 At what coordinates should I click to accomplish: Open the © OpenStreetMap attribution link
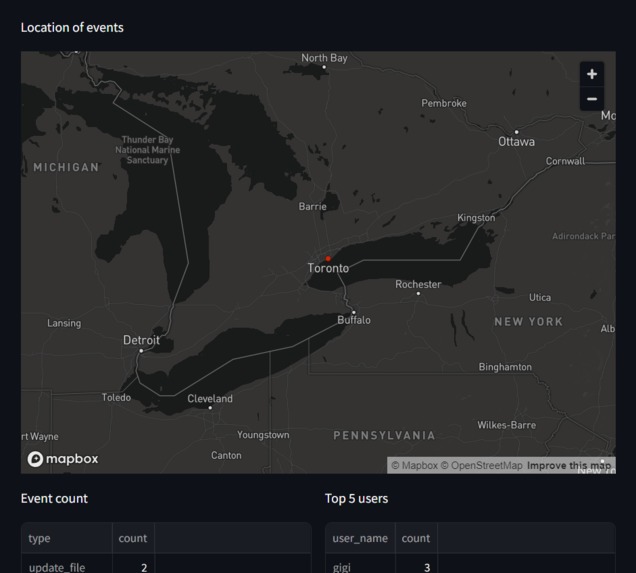point(481,466)
